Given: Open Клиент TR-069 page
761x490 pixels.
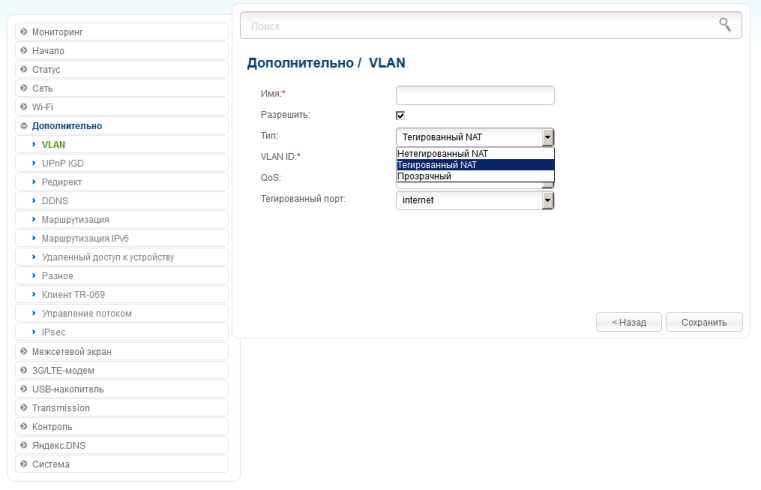Looking at the screenshot, I should click(122, 294).
